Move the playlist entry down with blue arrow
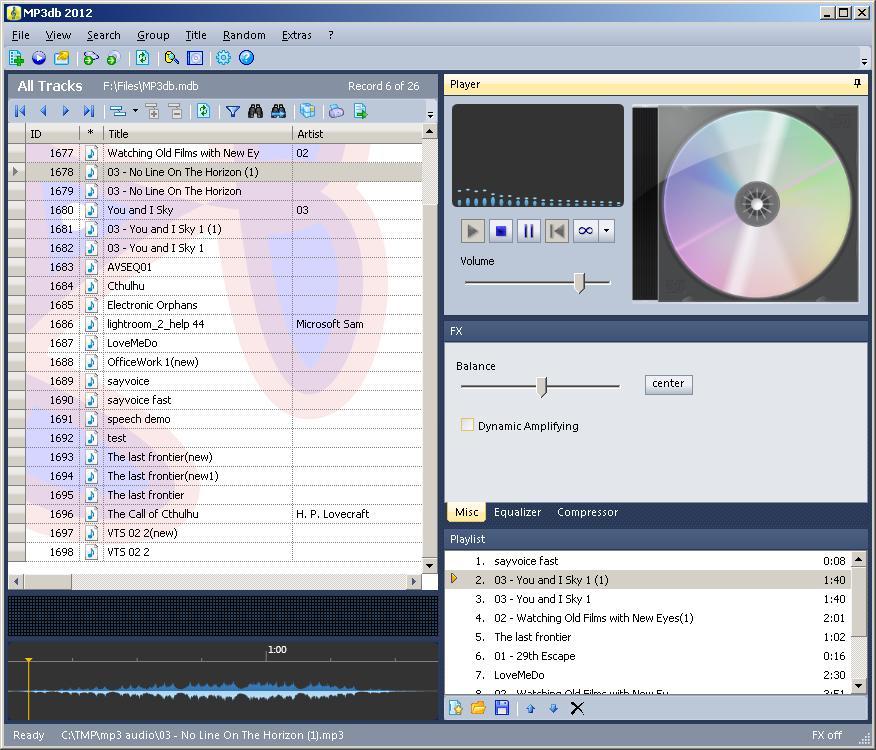The width and height of the screenshot is (876, 750). (x=553, y=709)
